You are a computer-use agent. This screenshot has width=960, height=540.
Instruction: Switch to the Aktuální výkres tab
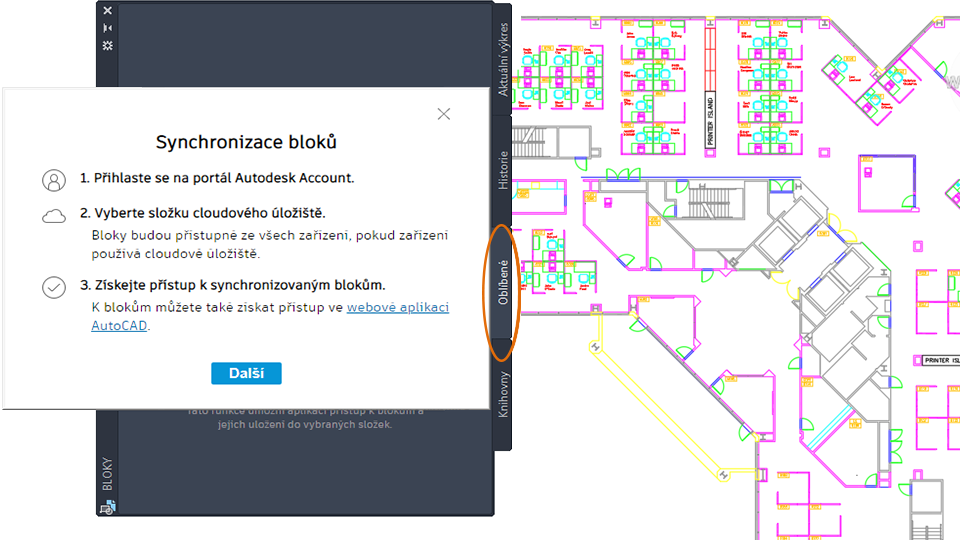pos(503,59)
